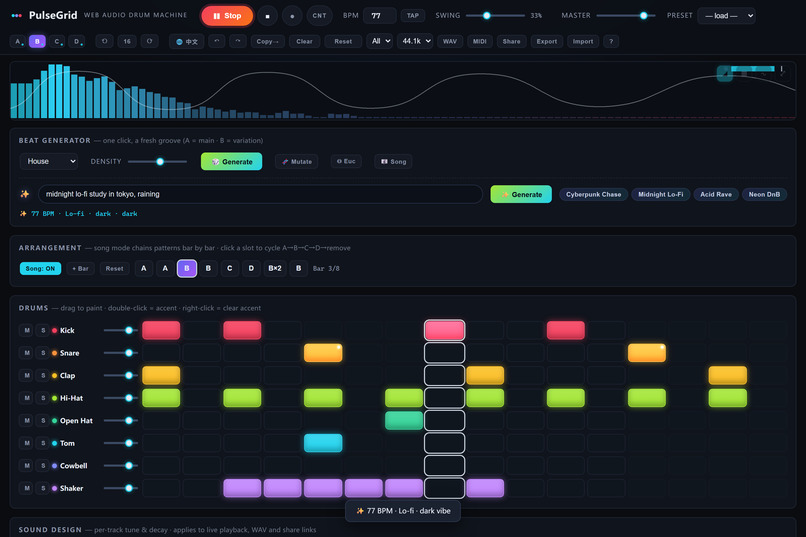This screenshot has width=806, height=537.
Task: Adjust the Master volume slider
Action: pyautogui.click(x=626, y=16)
